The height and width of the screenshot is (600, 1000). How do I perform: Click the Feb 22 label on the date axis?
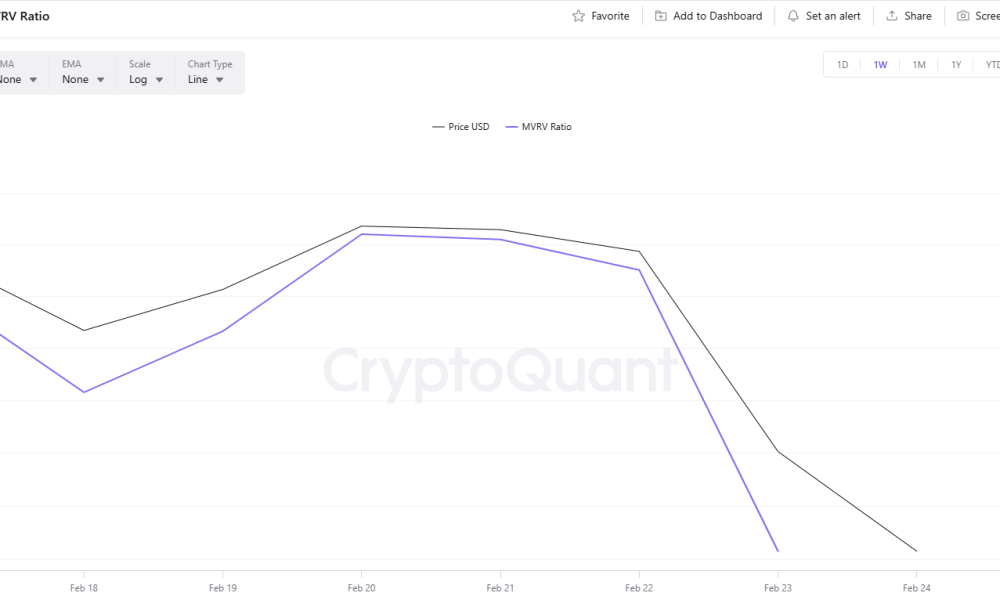(639, 588)
